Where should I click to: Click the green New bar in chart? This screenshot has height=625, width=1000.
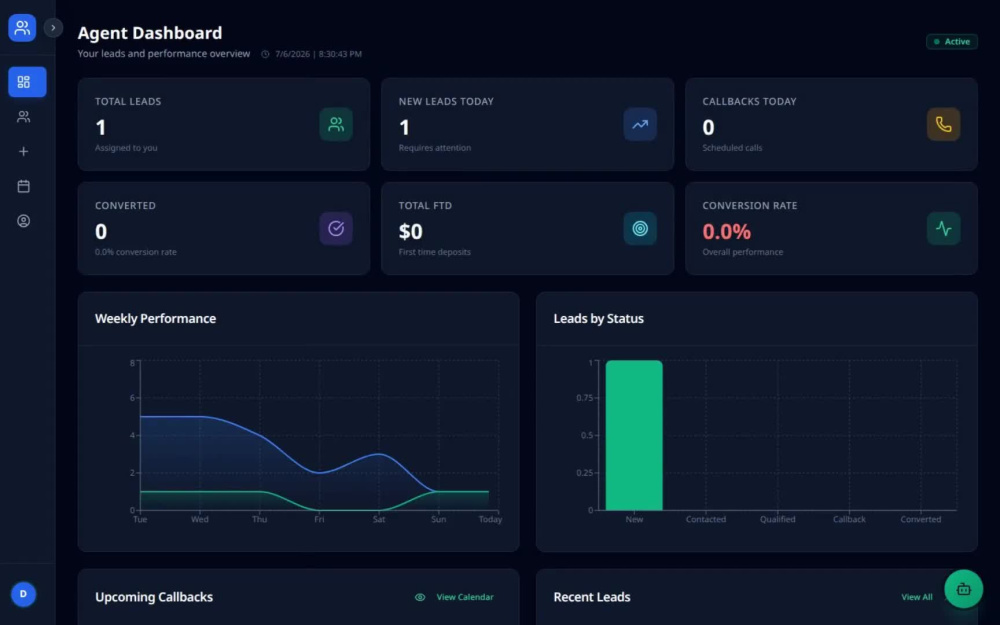pyautogui.click(x=634, y=435)
